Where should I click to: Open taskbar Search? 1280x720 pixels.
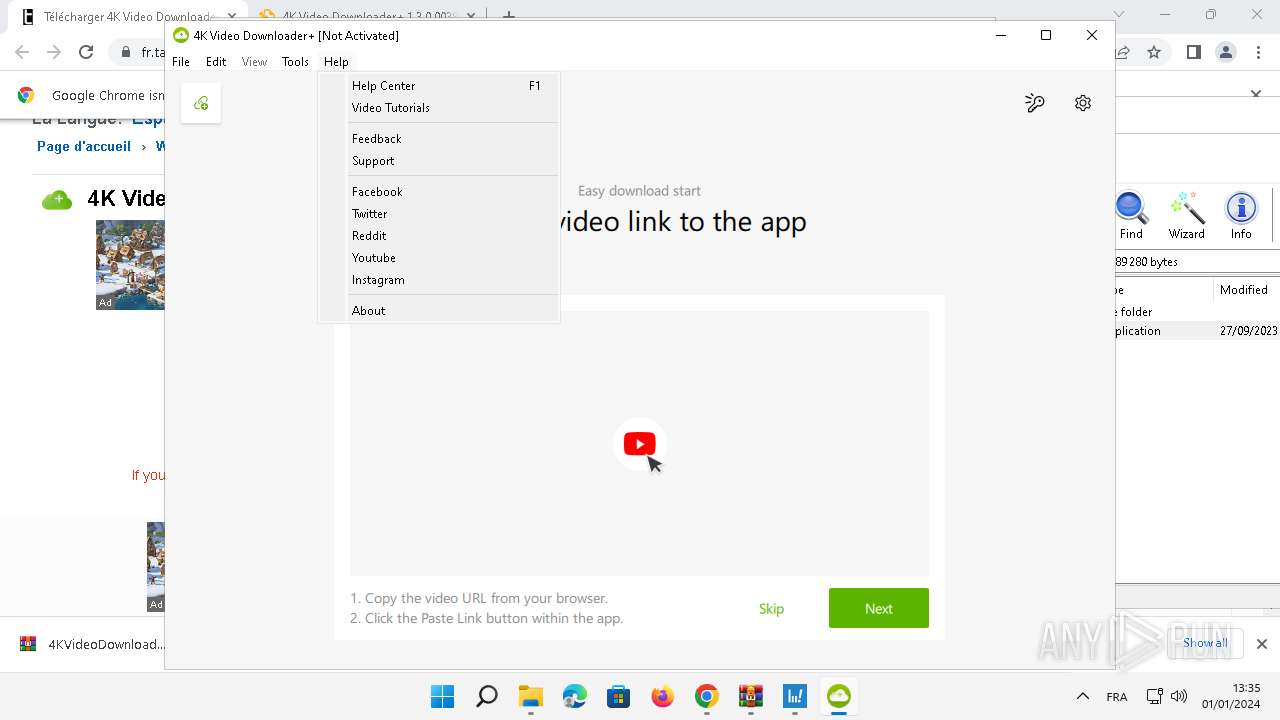click(486, 696)
